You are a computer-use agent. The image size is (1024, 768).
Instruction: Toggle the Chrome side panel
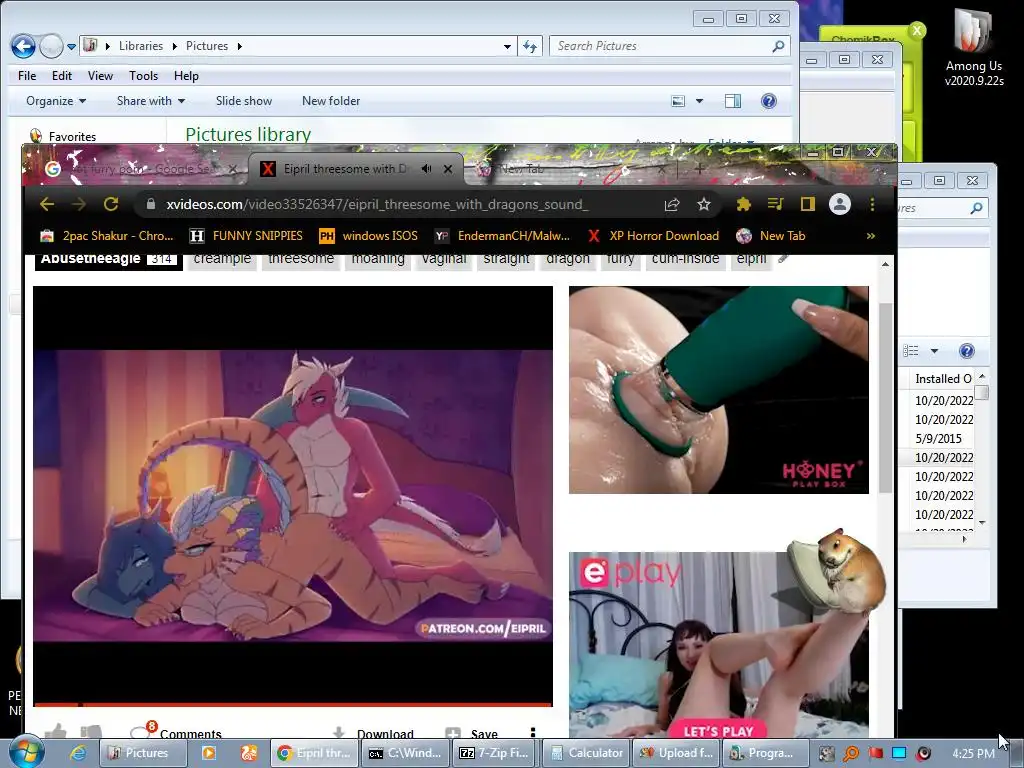pyautogui.click(x=808, y=204)
